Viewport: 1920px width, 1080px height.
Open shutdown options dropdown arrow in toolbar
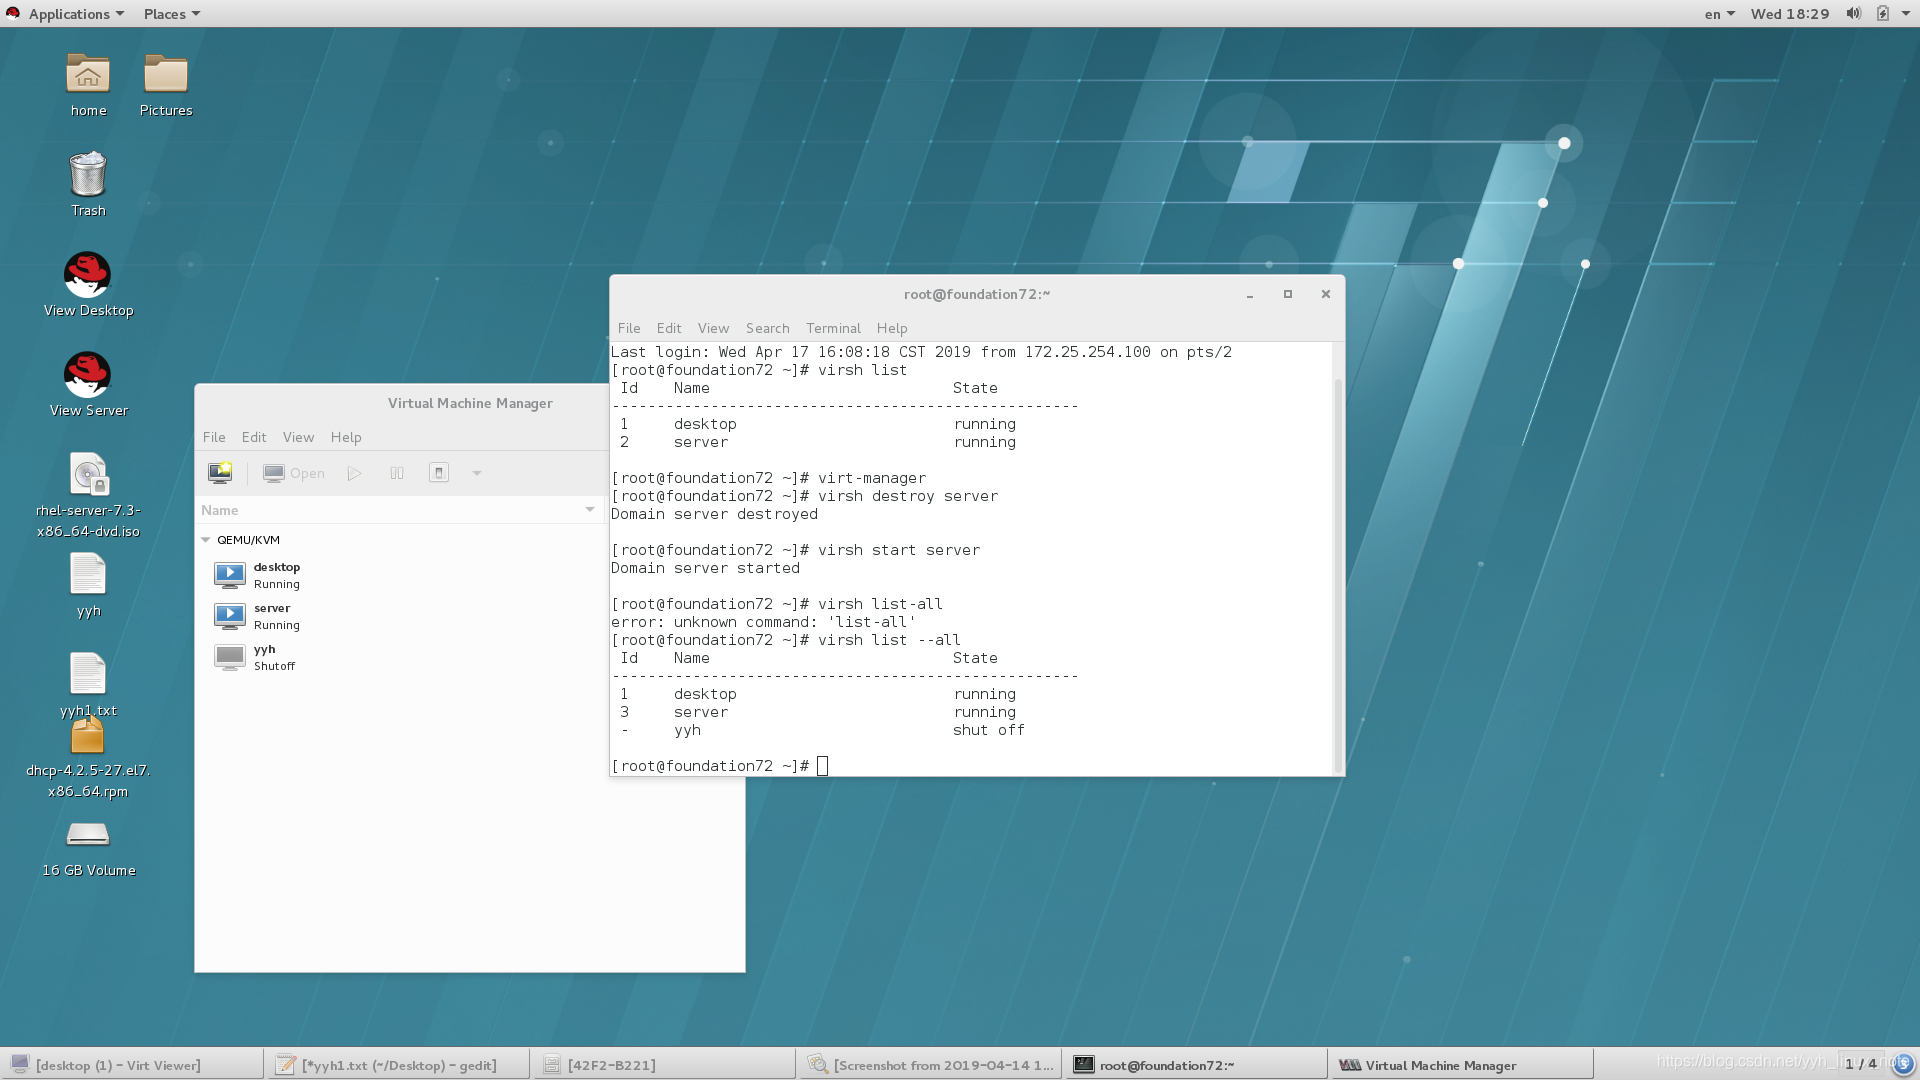point(477,473)
